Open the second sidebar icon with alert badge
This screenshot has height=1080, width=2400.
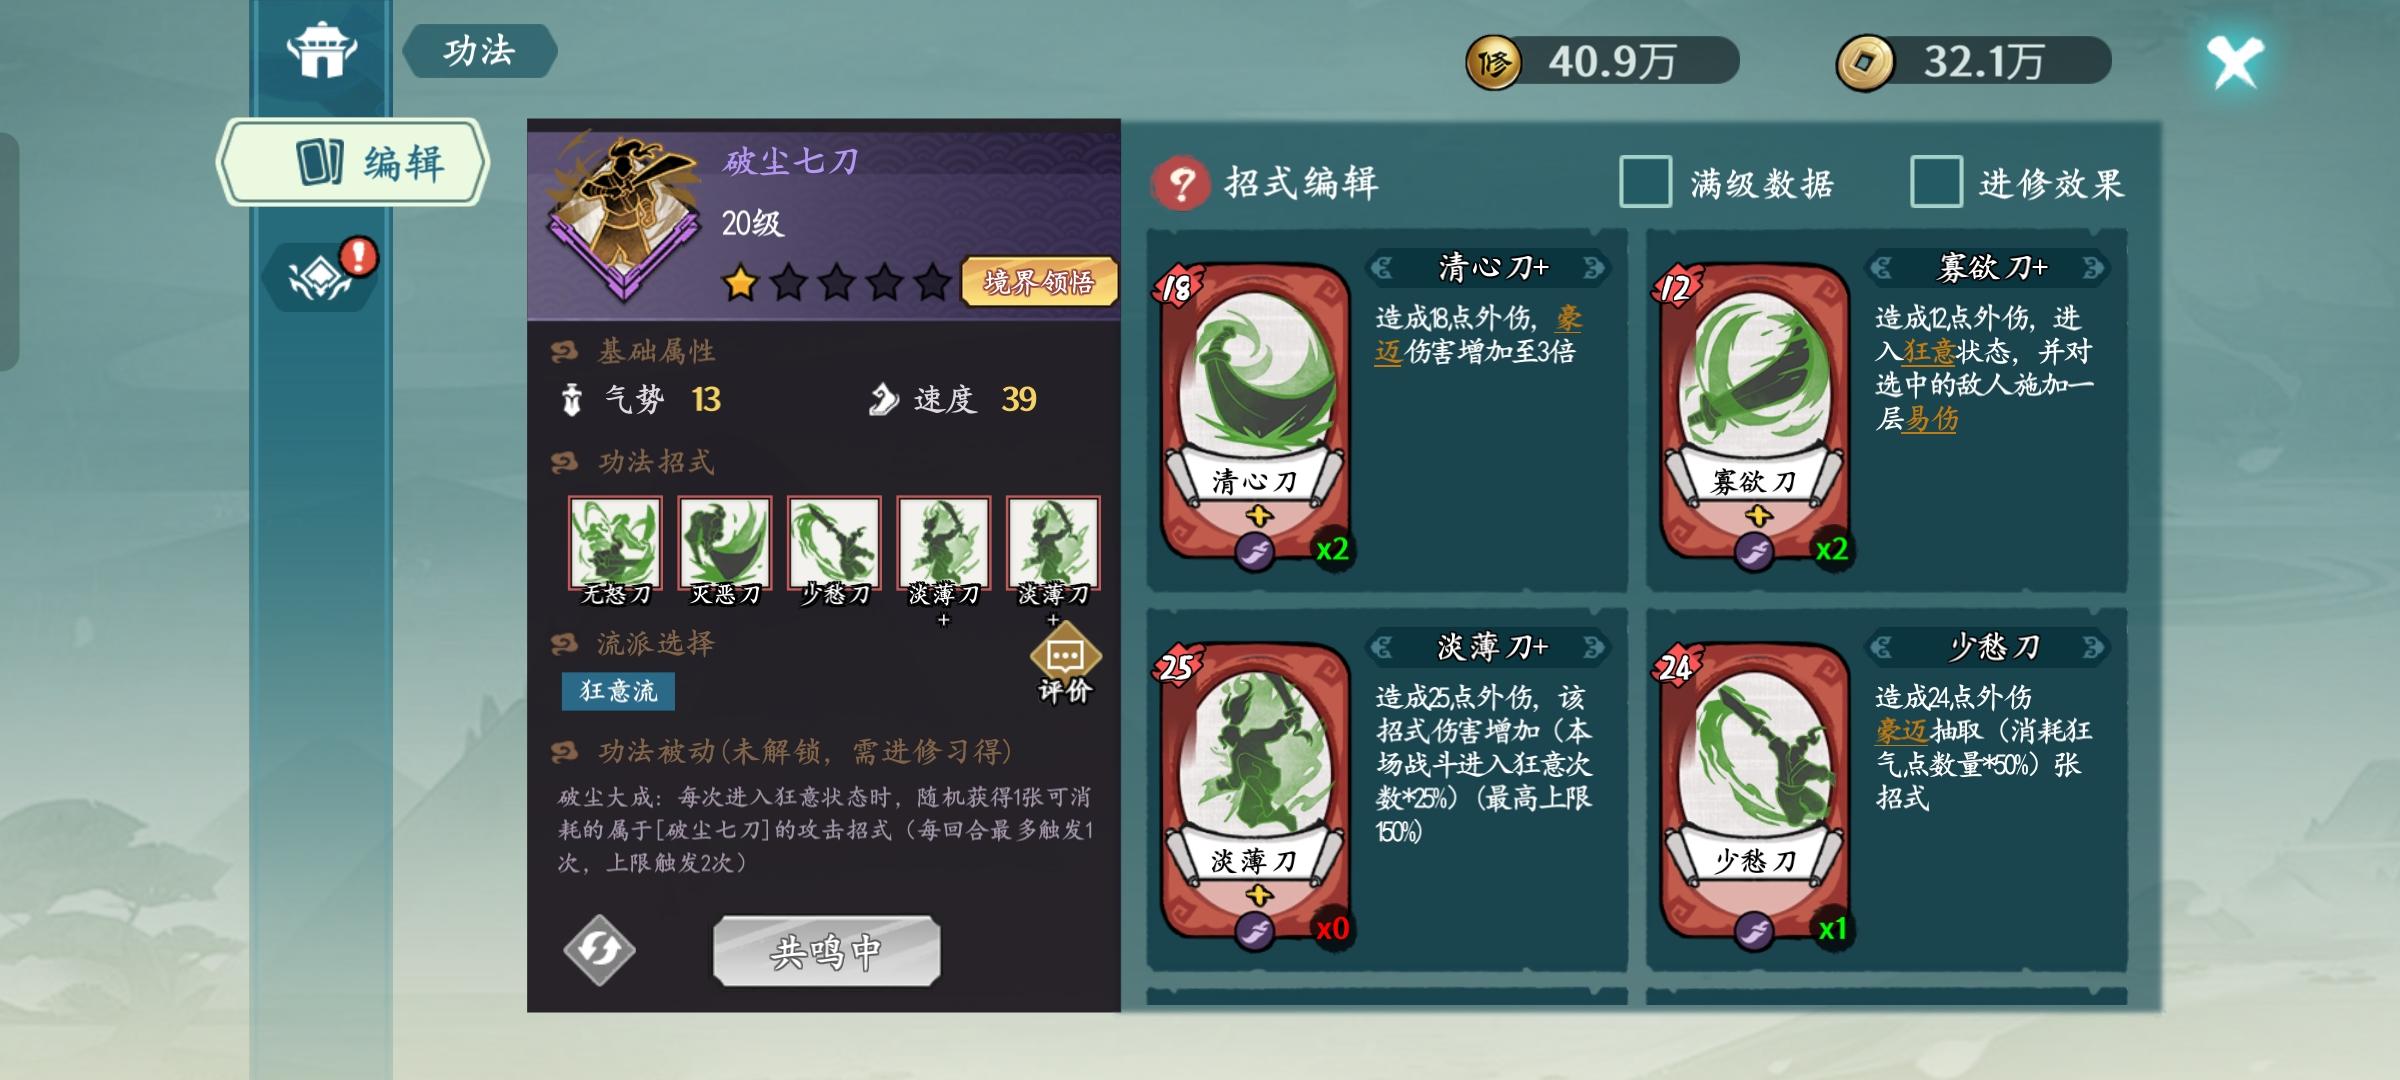pos(321,274)
